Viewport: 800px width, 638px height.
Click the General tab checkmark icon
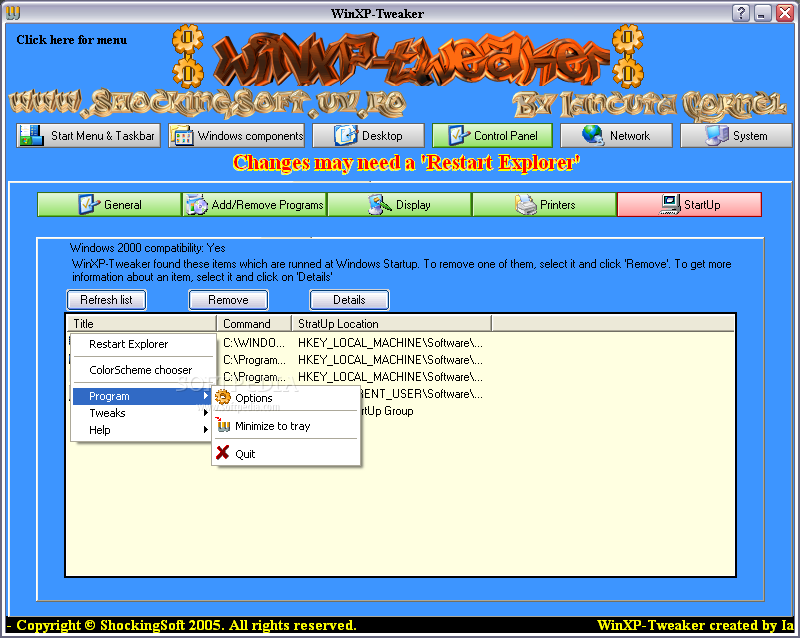point(89,205)
